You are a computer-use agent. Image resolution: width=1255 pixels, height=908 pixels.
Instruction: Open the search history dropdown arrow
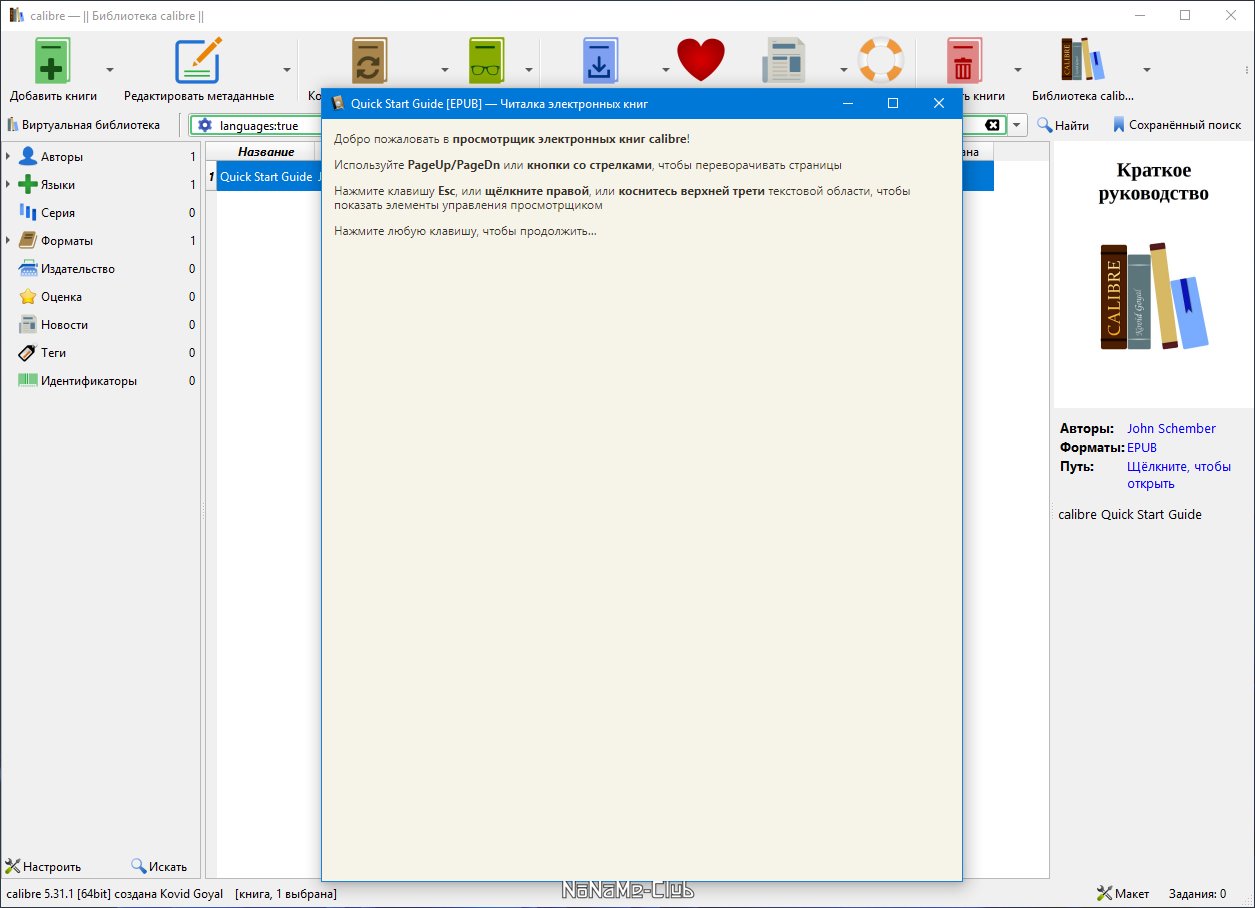[x=1017, y=125]
